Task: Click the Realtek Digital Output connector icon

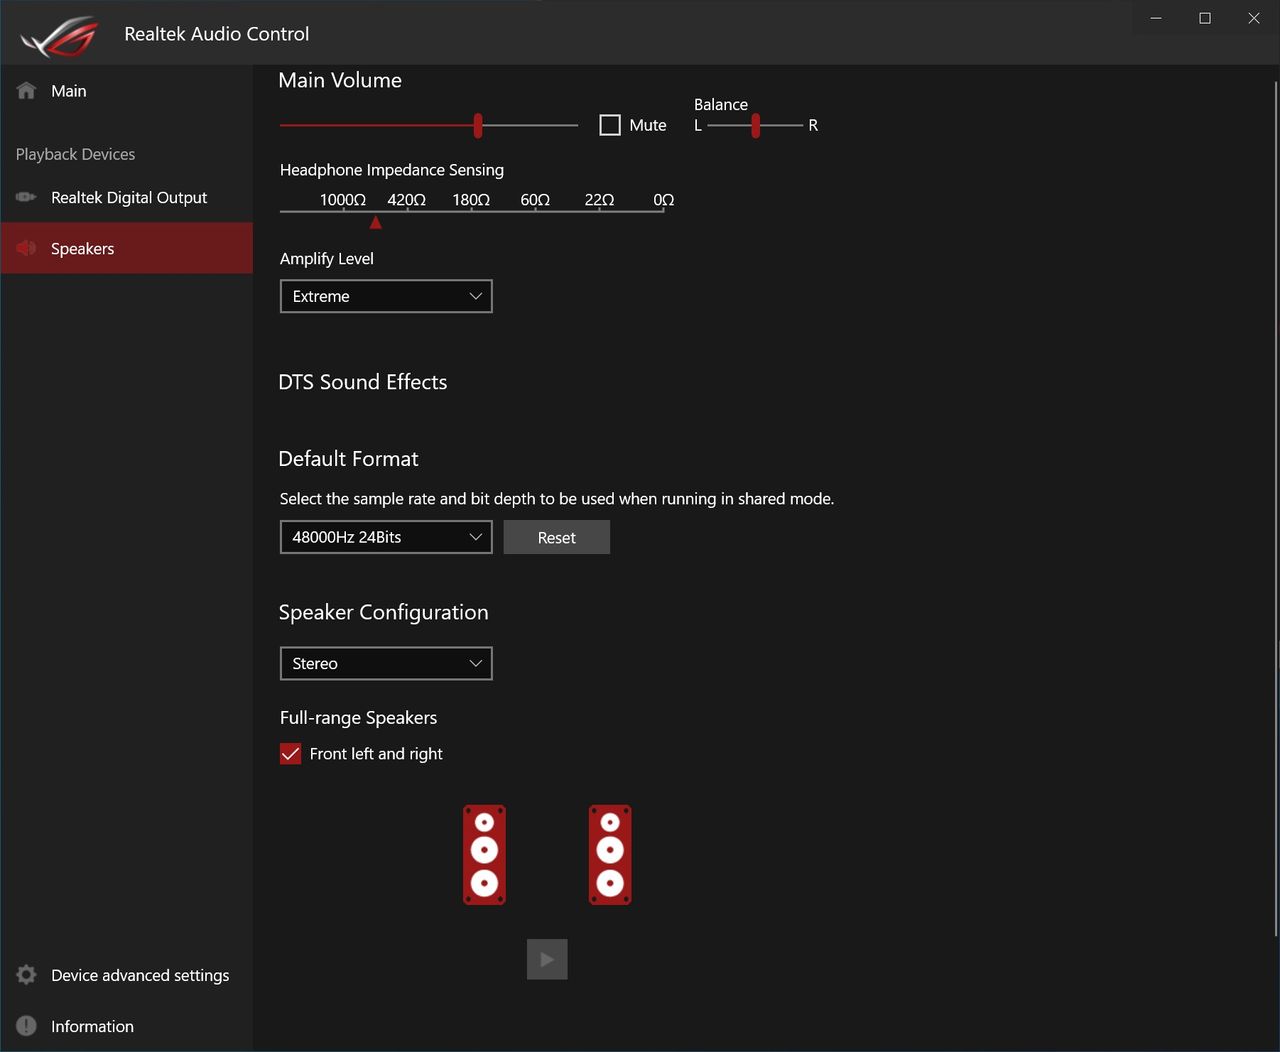Action: click(x=27, y=197)
